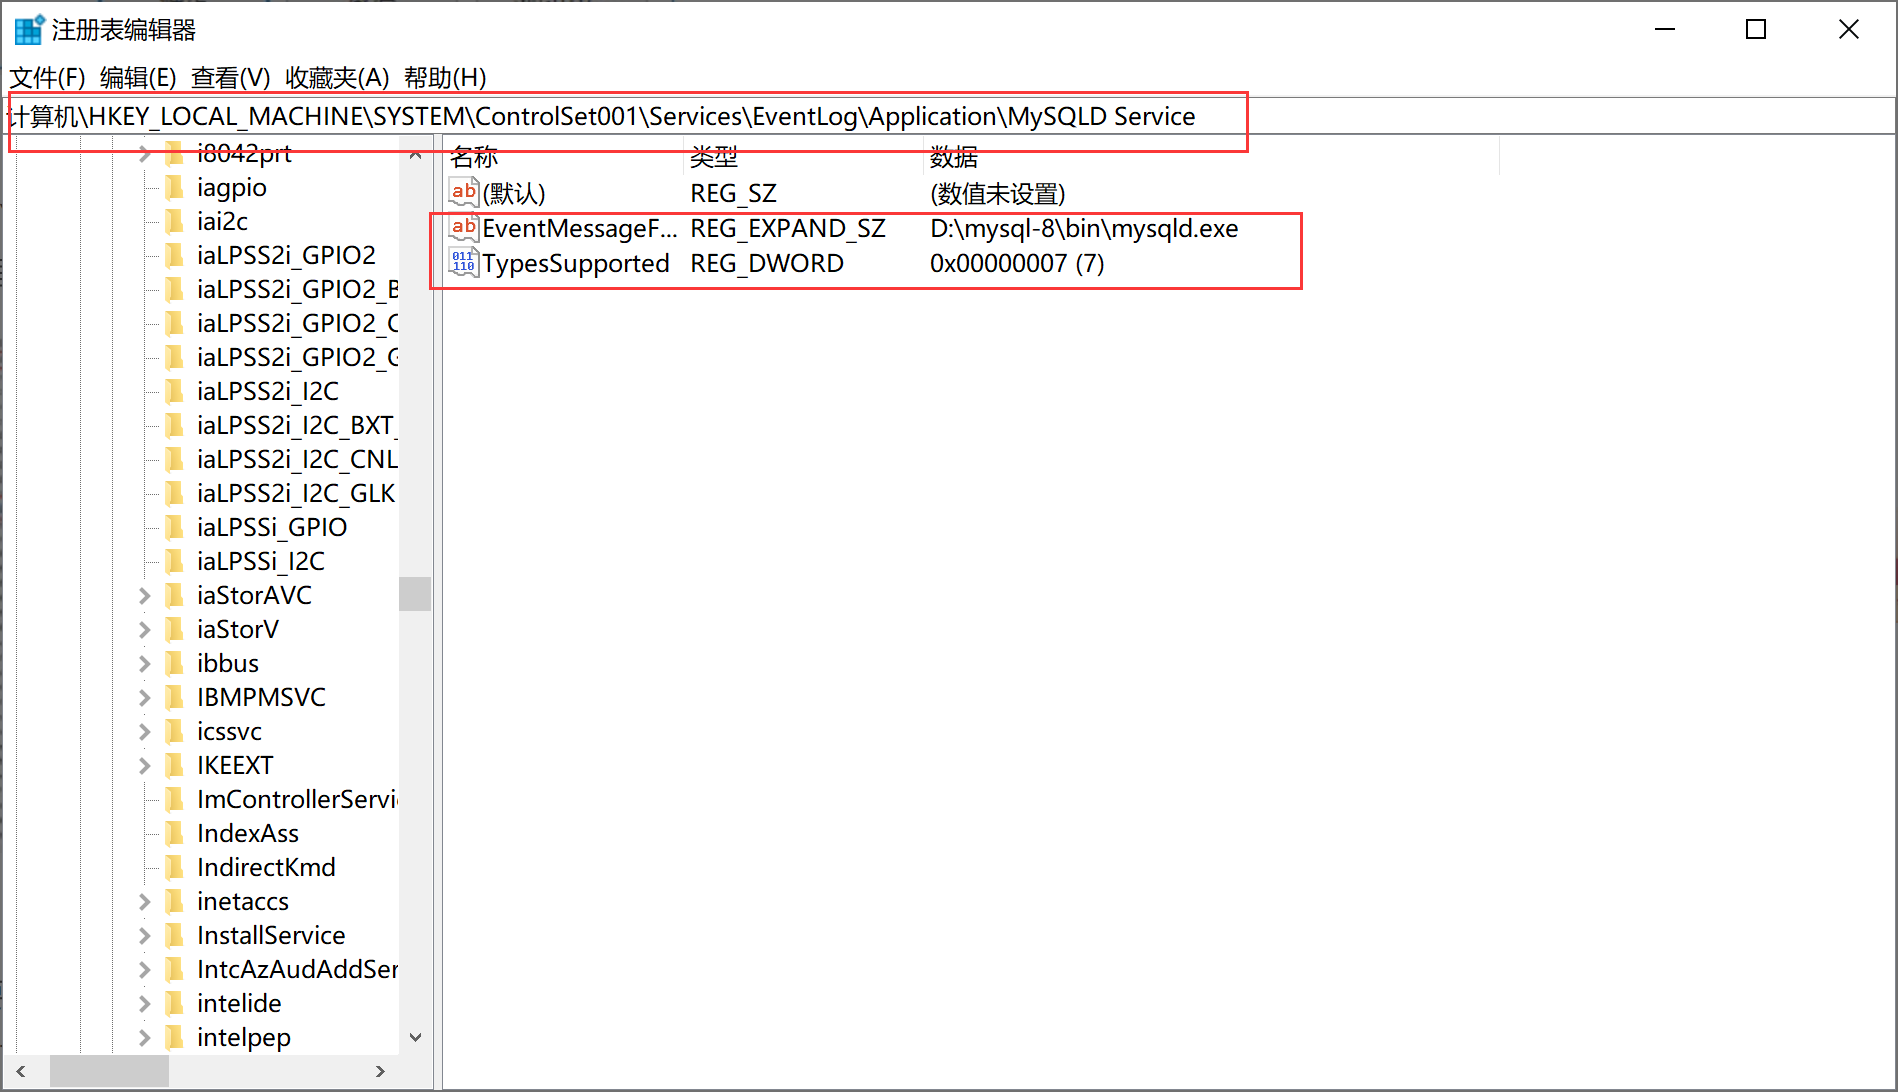The height and width of the screenshot is (1092, 1898).
Task: Click the ab icon for EventMessageF... value
Action: pyautogui.click(x=463, y=228)
